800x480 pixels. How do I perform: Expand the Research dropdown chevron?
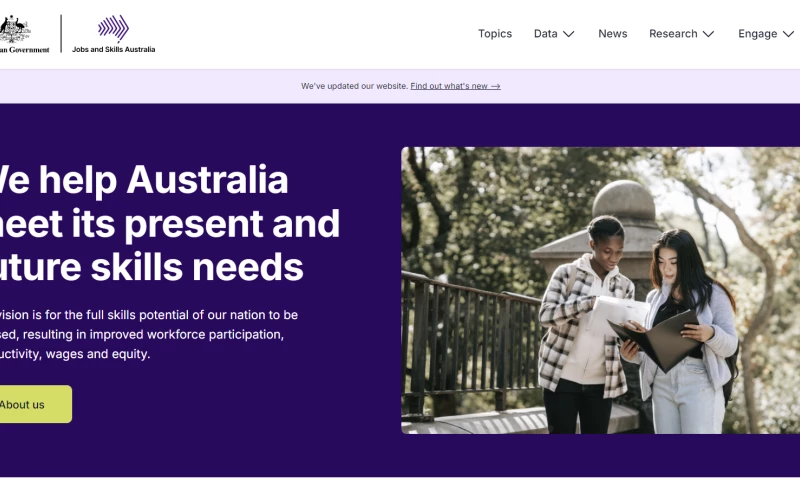pos(708,34)
